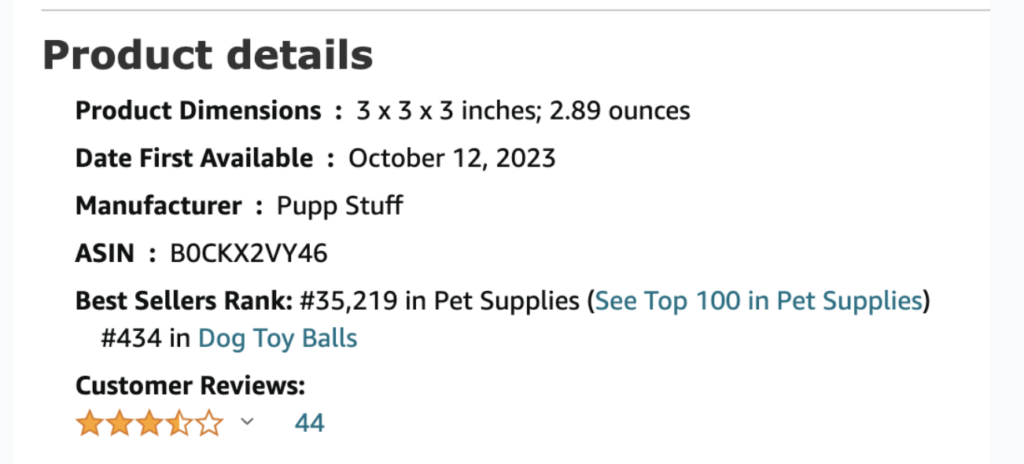This screenshot has height=464, width=1024.
Task: Click the third filled review star
Action: click(x=150, y=424)
